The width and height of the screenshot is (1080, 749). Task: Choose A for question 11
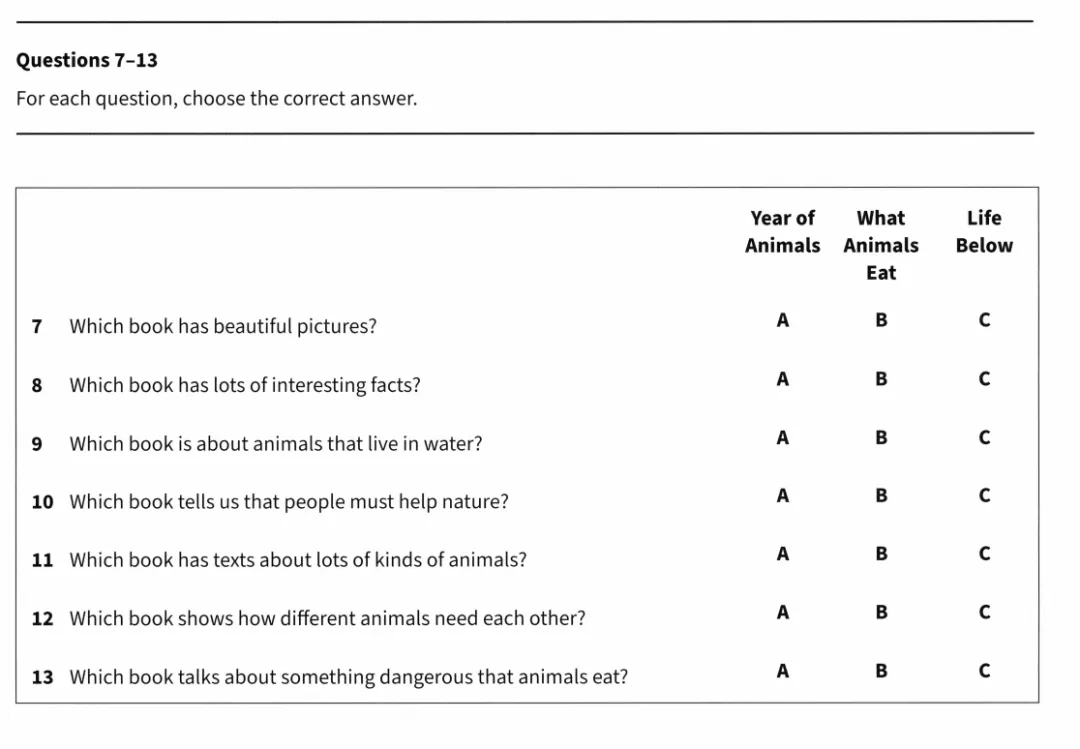click(782, 553)
